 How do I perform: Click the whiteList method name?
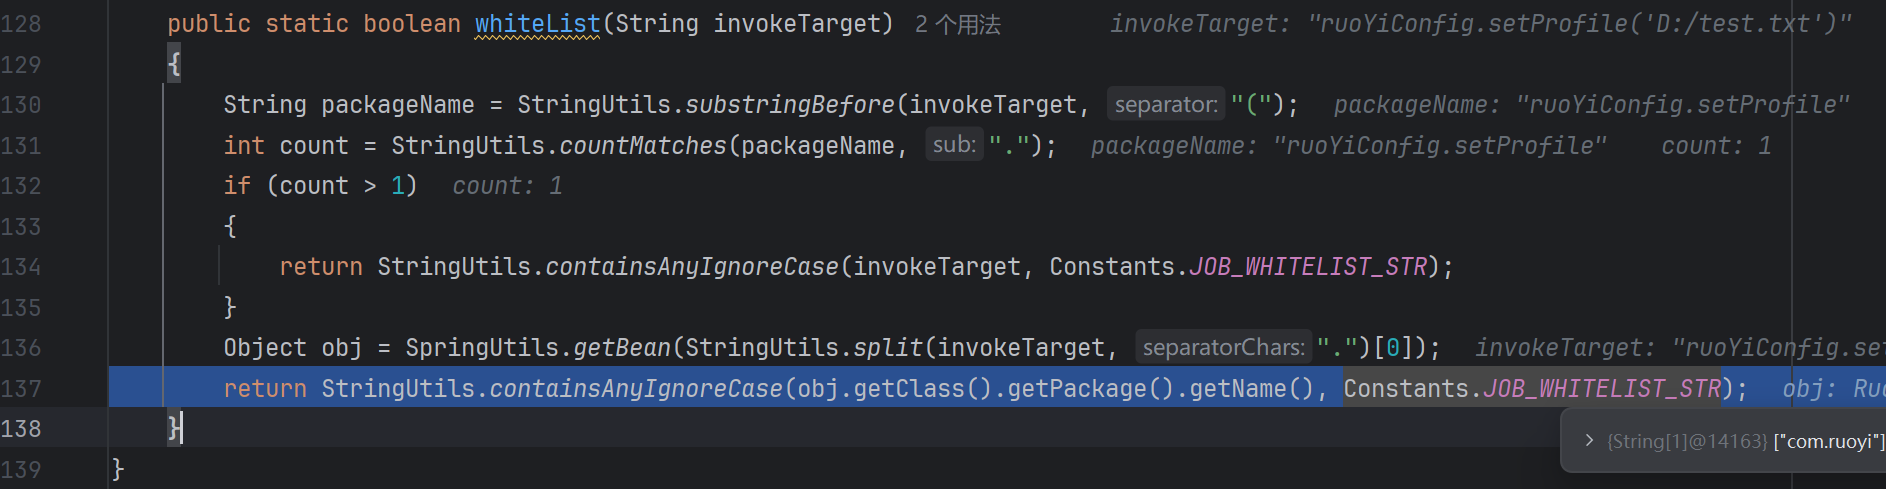pyautogui.click(x=538, y=23)
